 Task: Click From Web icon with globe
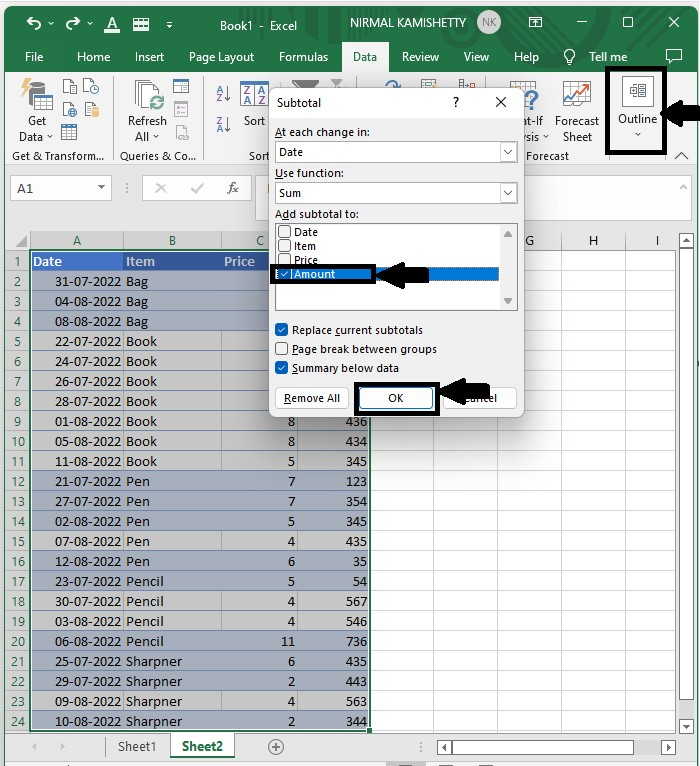[x=70, y=109]
